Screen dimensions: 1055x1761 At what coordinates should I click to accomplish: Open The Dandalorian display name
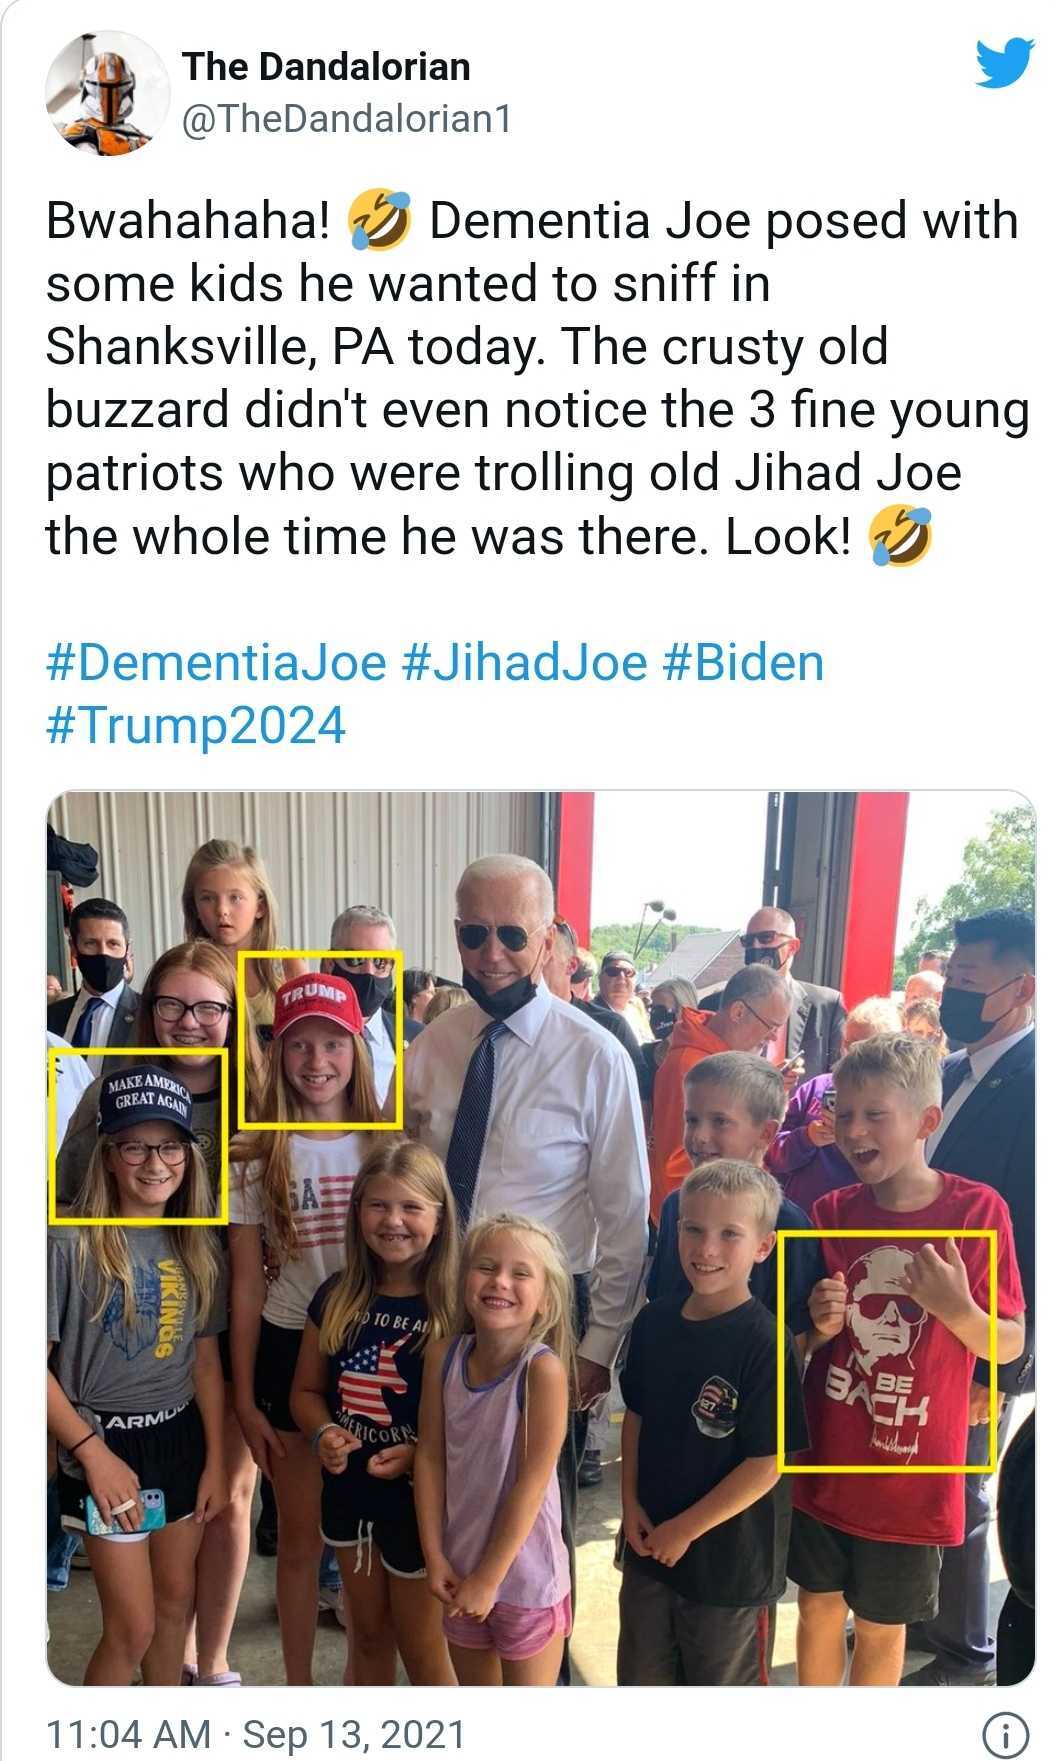326,67
